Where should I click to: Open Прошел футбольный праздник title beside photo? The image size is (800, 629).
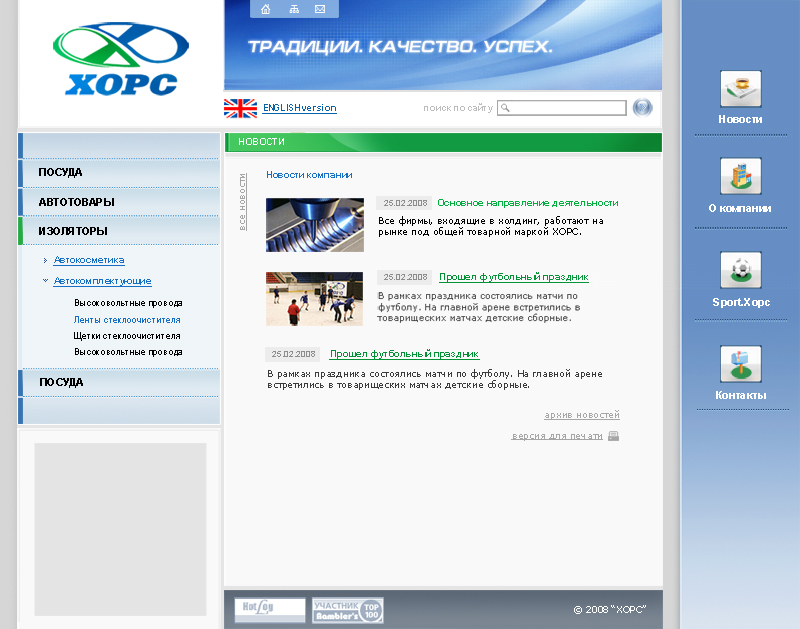click(514, 277)
